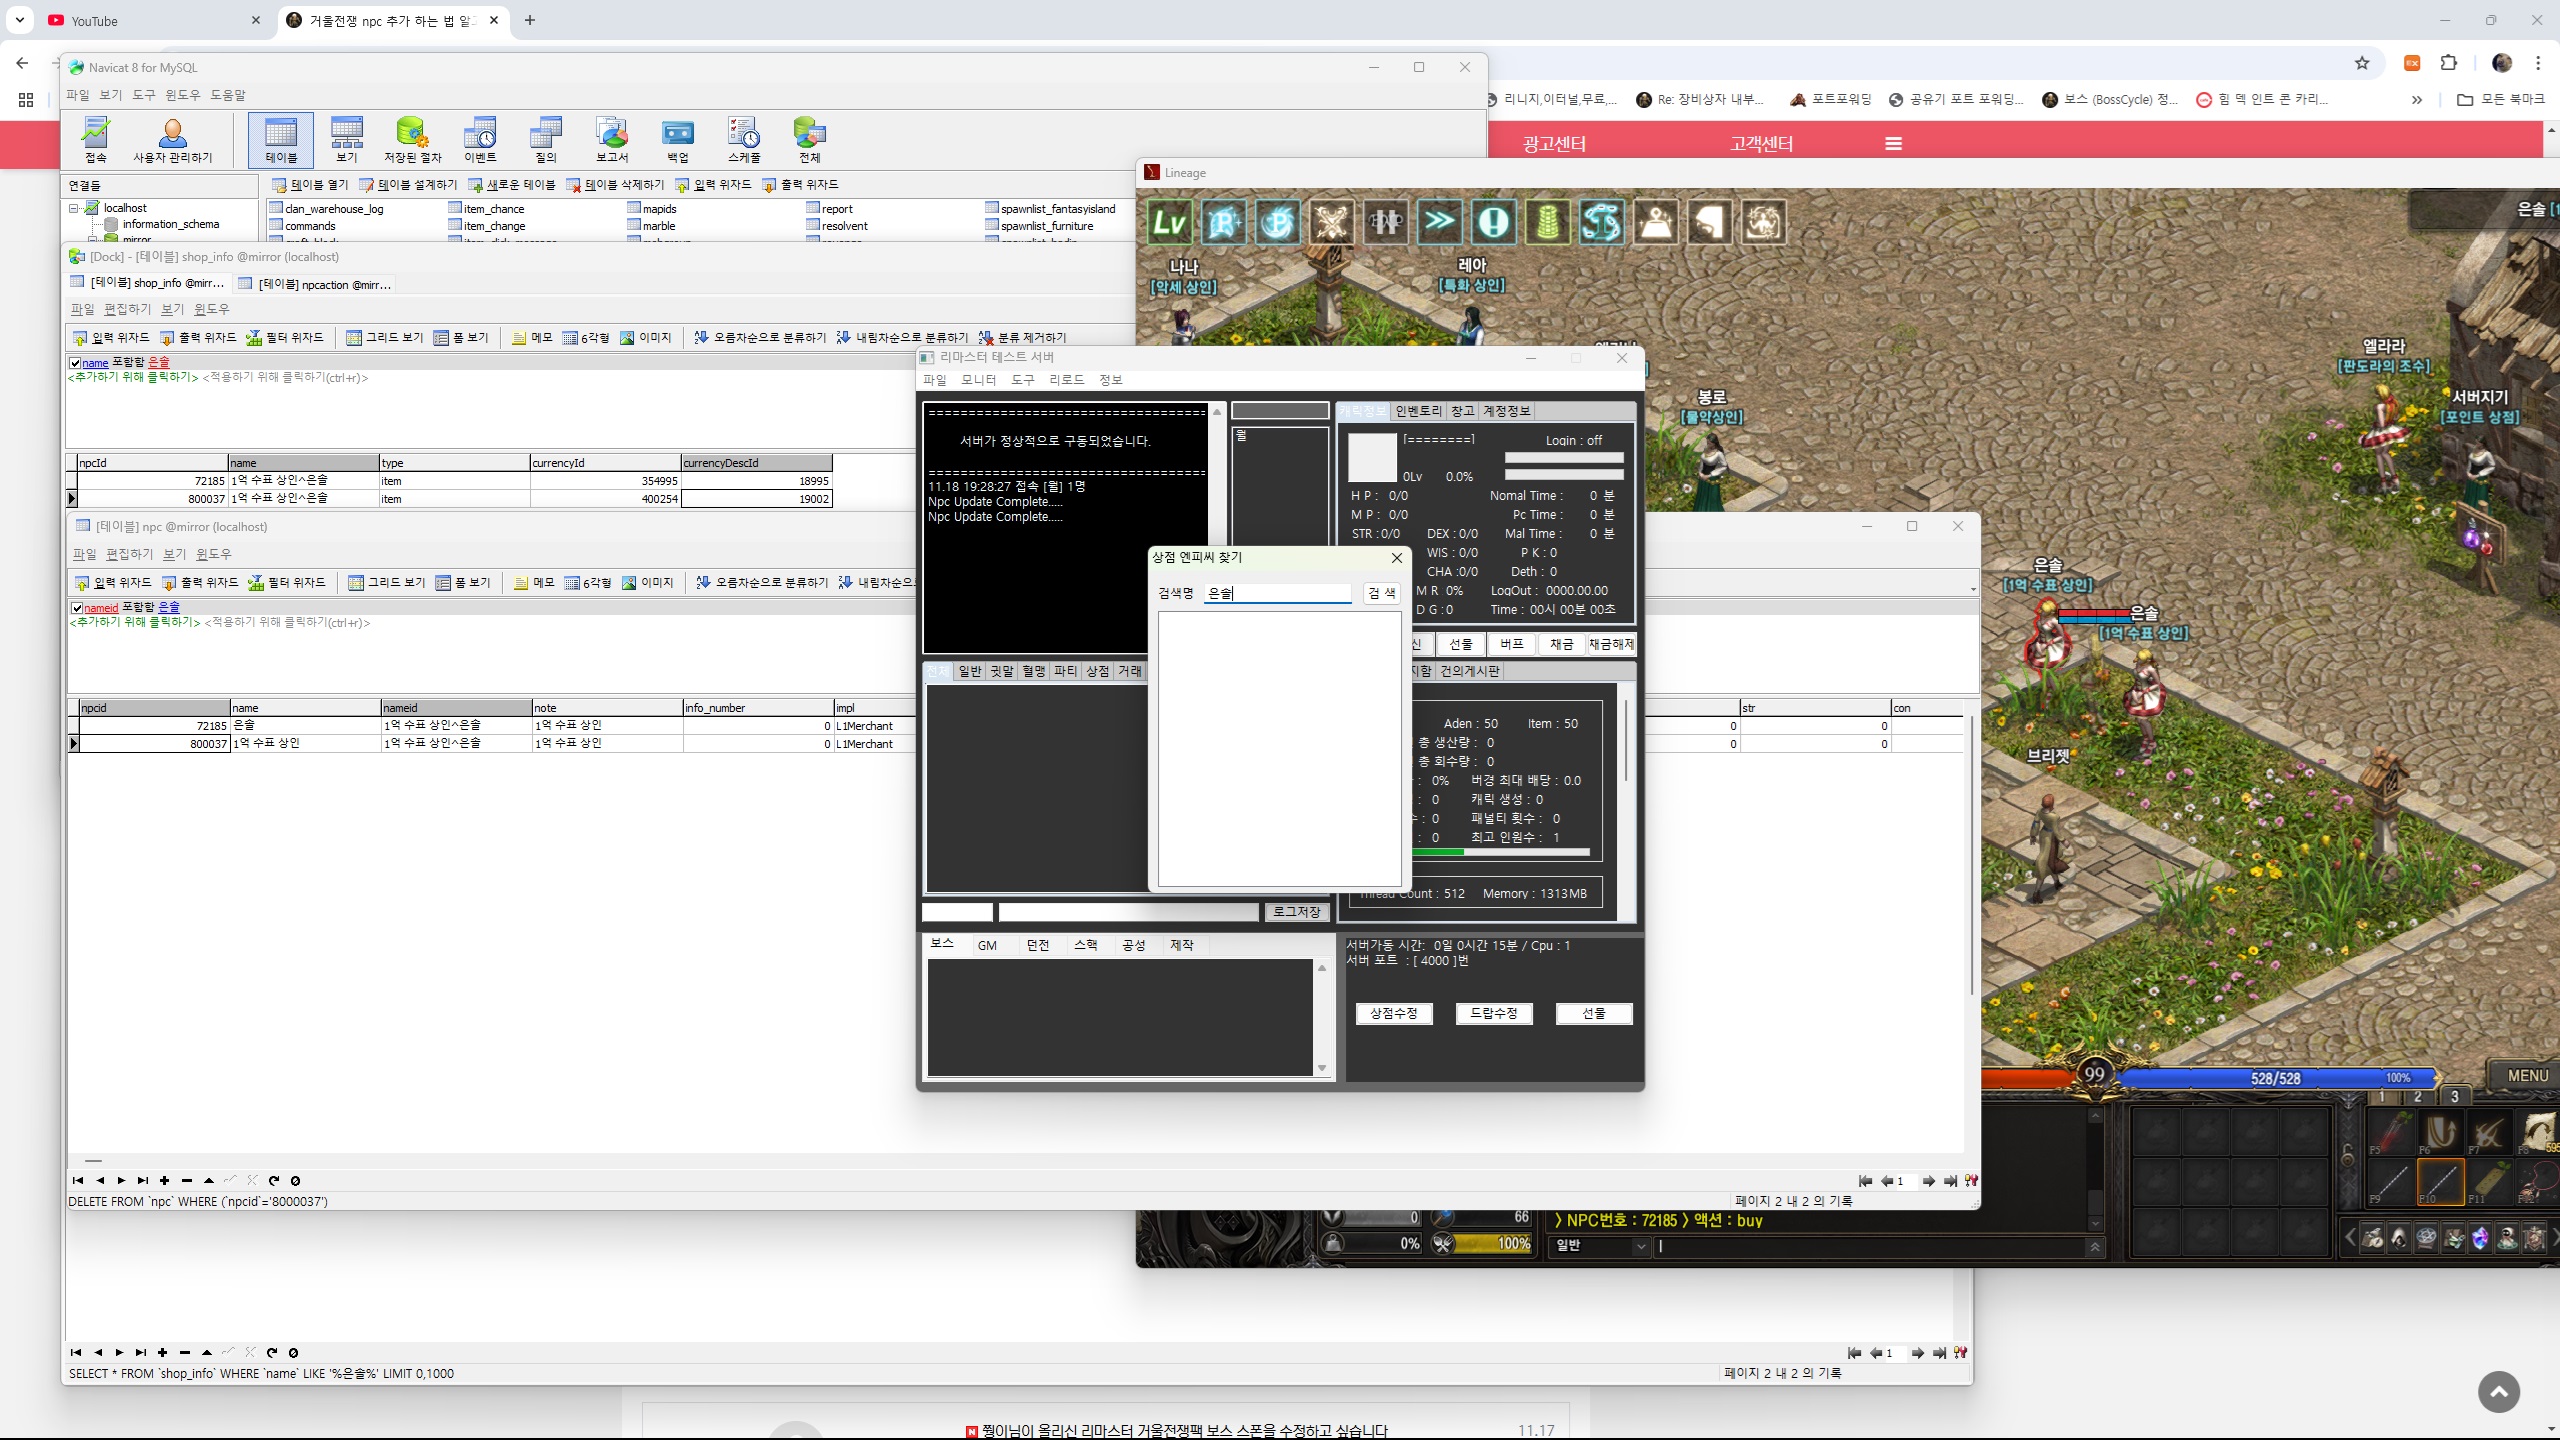Open the 질의 query icon in Navicat

(546, 139)
